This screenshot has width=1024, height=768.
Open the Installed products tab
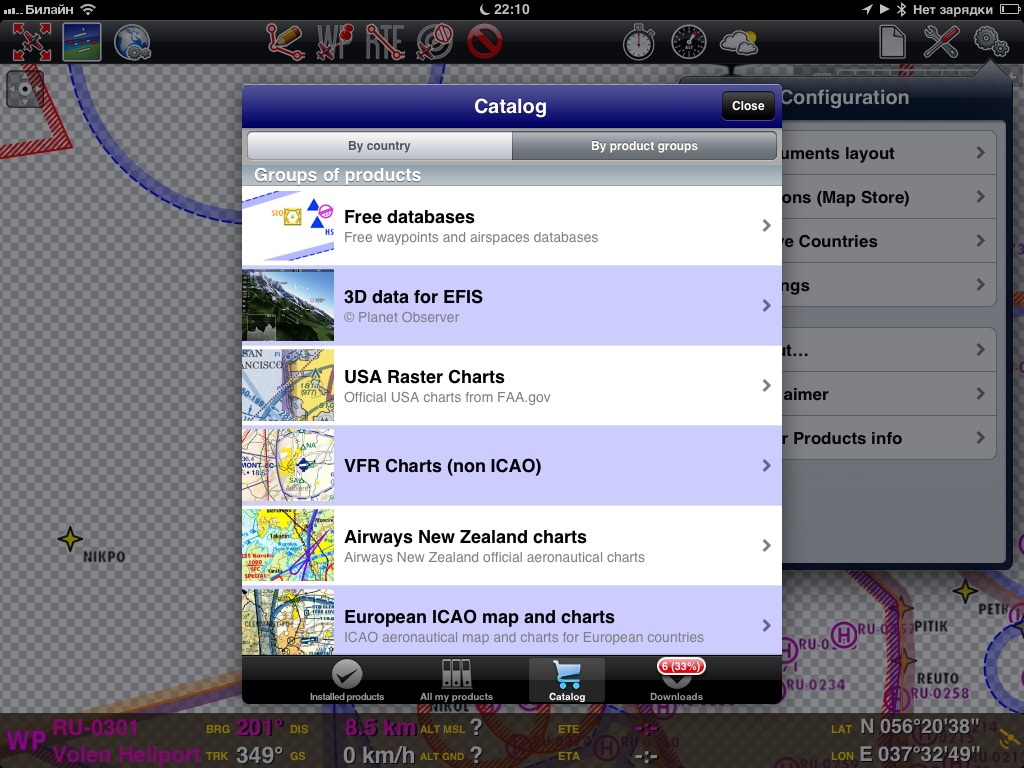pyautogui.click(x=346, y=681)
